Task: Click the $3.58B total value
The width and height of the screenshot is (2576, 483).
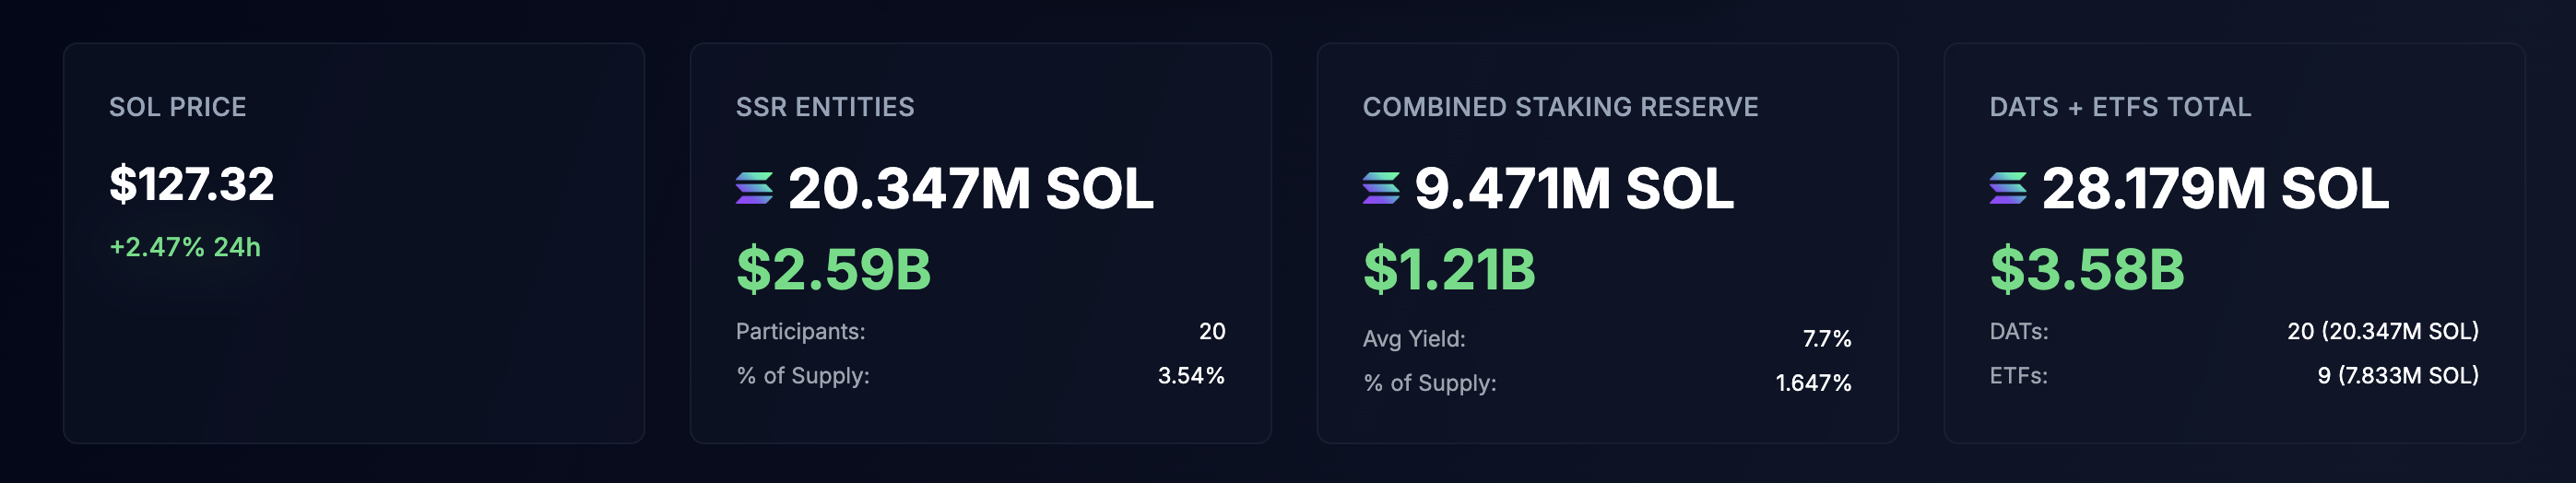Action: point(2087,269)
